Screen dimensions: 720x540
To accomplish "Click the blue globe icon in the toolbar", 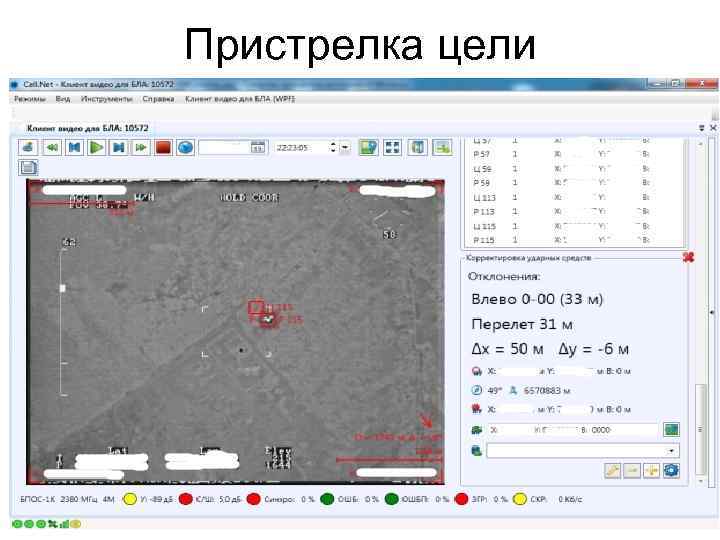I will pyautogui.click(x=186, y=147).
